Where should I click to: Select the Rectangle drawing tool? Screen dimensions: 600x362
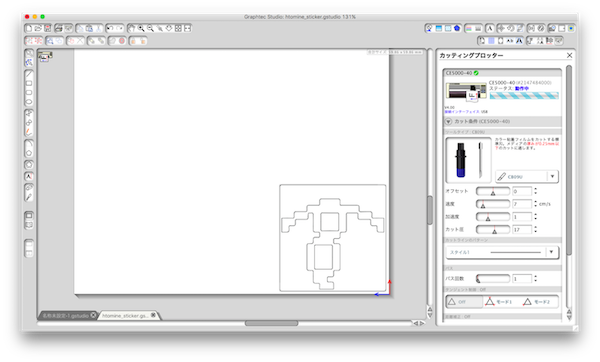(29, 83)
